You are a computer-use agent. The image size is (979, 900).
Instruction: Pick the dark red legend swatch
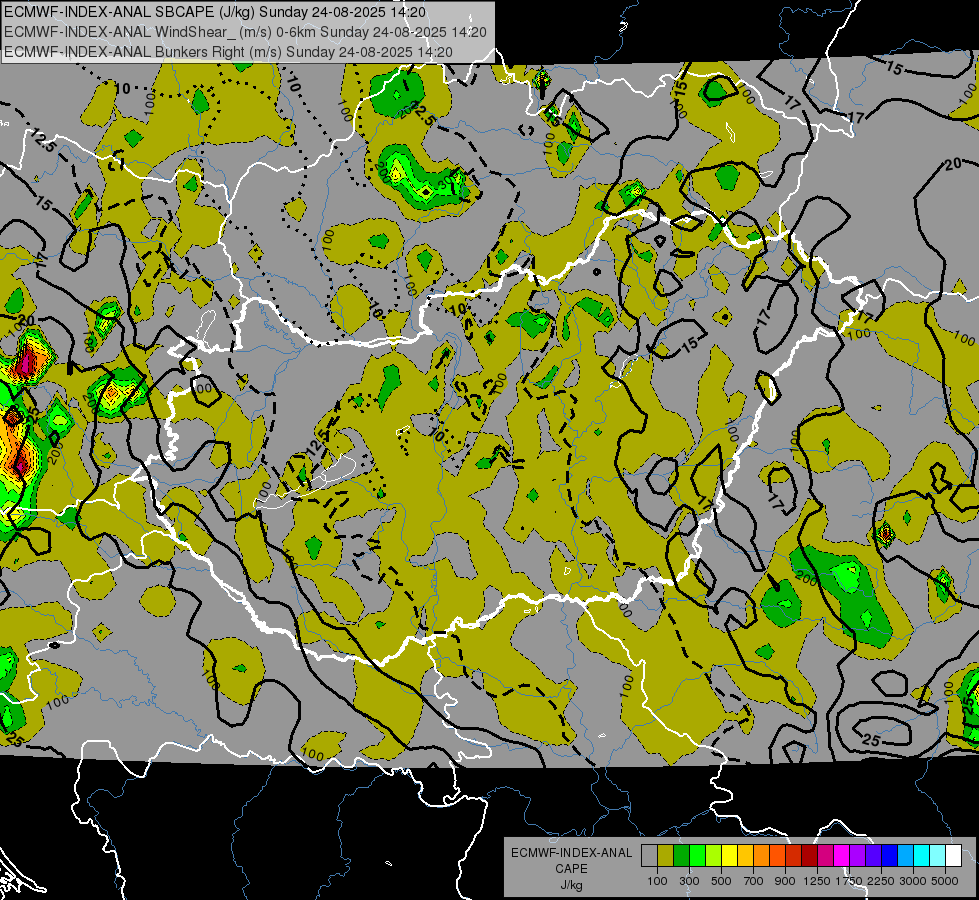[810, 855]
